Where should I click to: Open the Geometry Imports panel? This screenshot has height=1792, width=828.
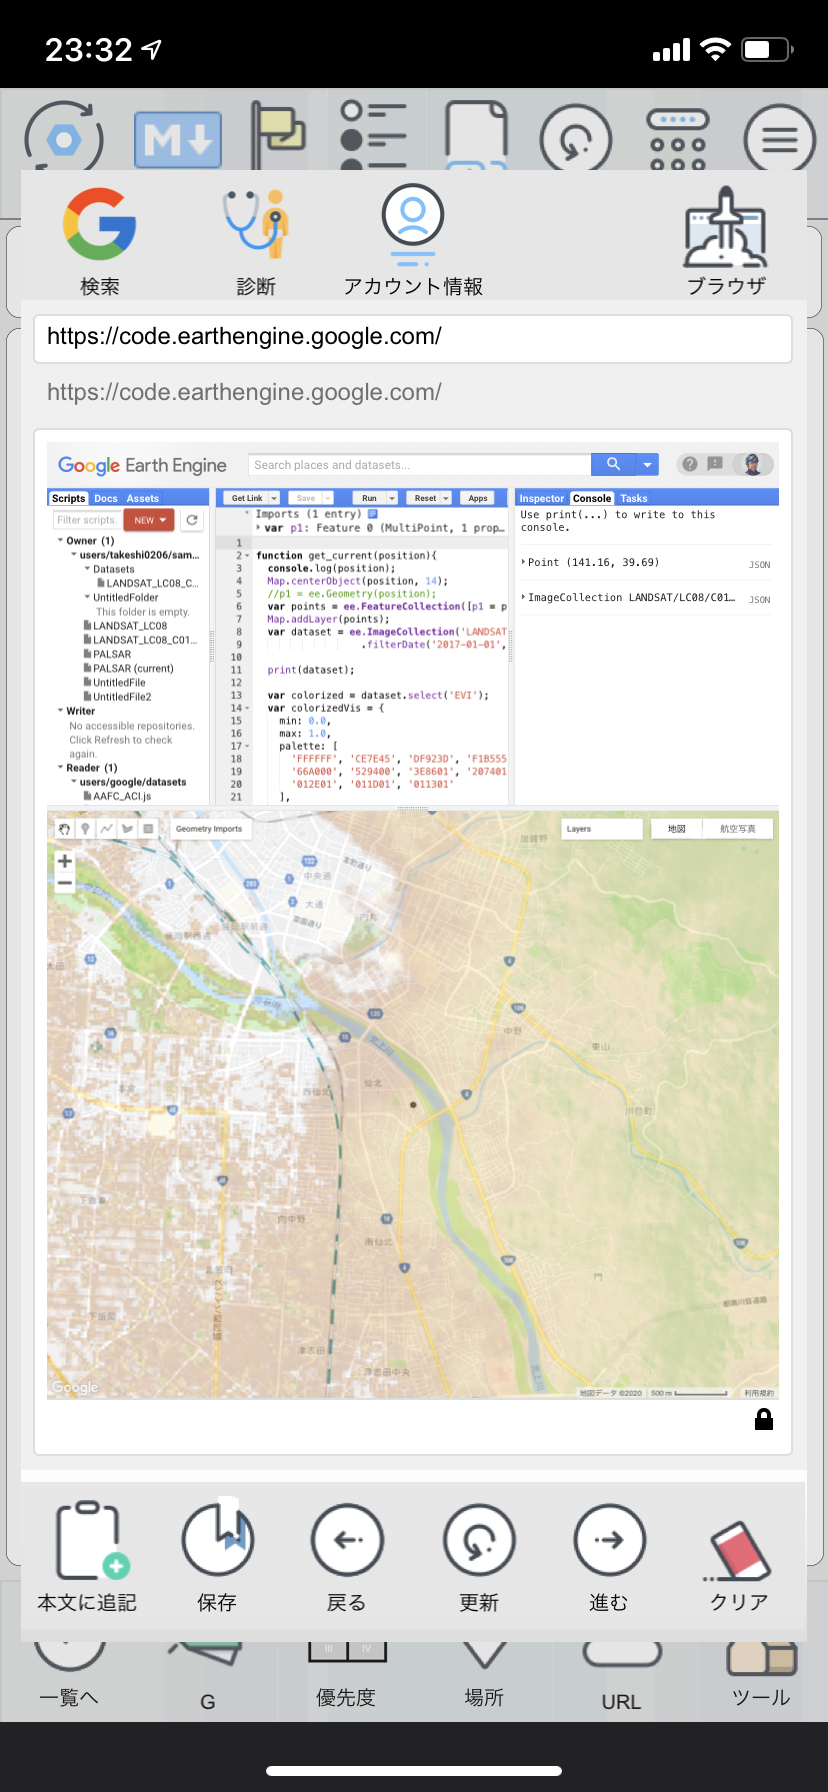click(x=209, y=828)
